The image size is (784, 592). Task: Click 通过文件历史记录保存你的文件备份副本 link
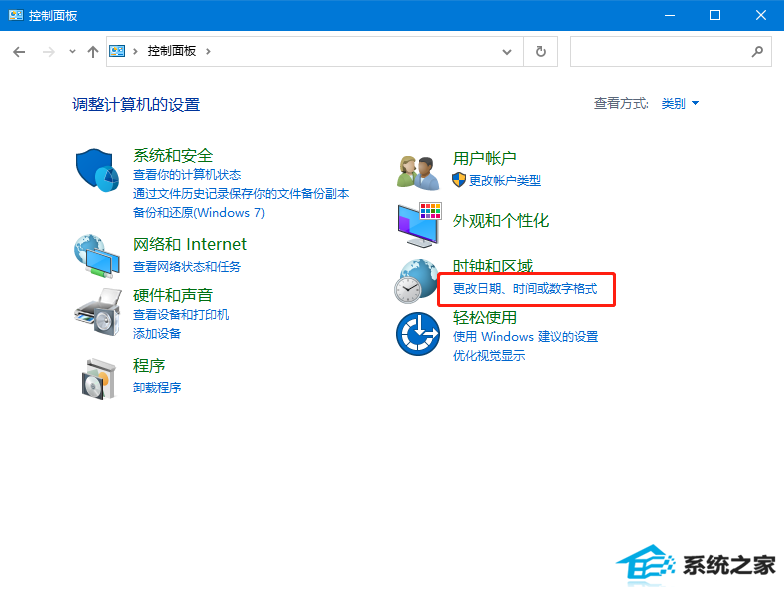(x=241, y=194)
